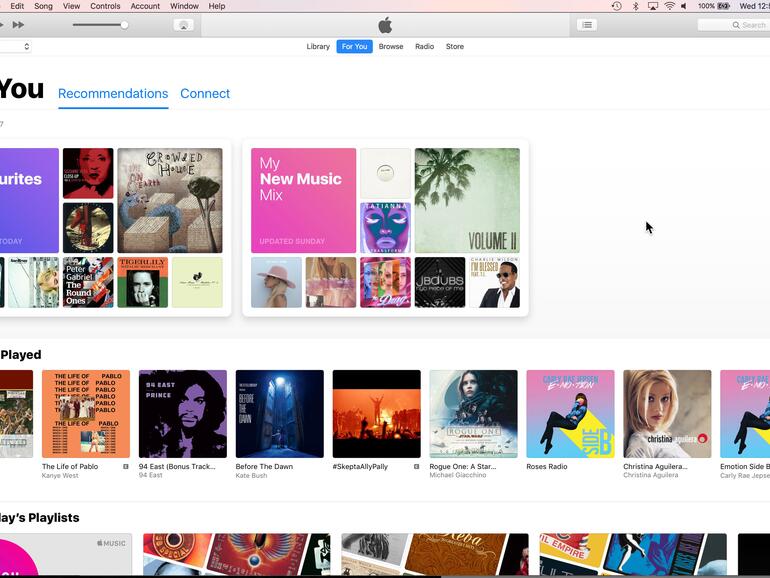Viewport: 770px width, 578px height.
Task: Open the JBDUBS album cover
Action: [x=440, y=282]
